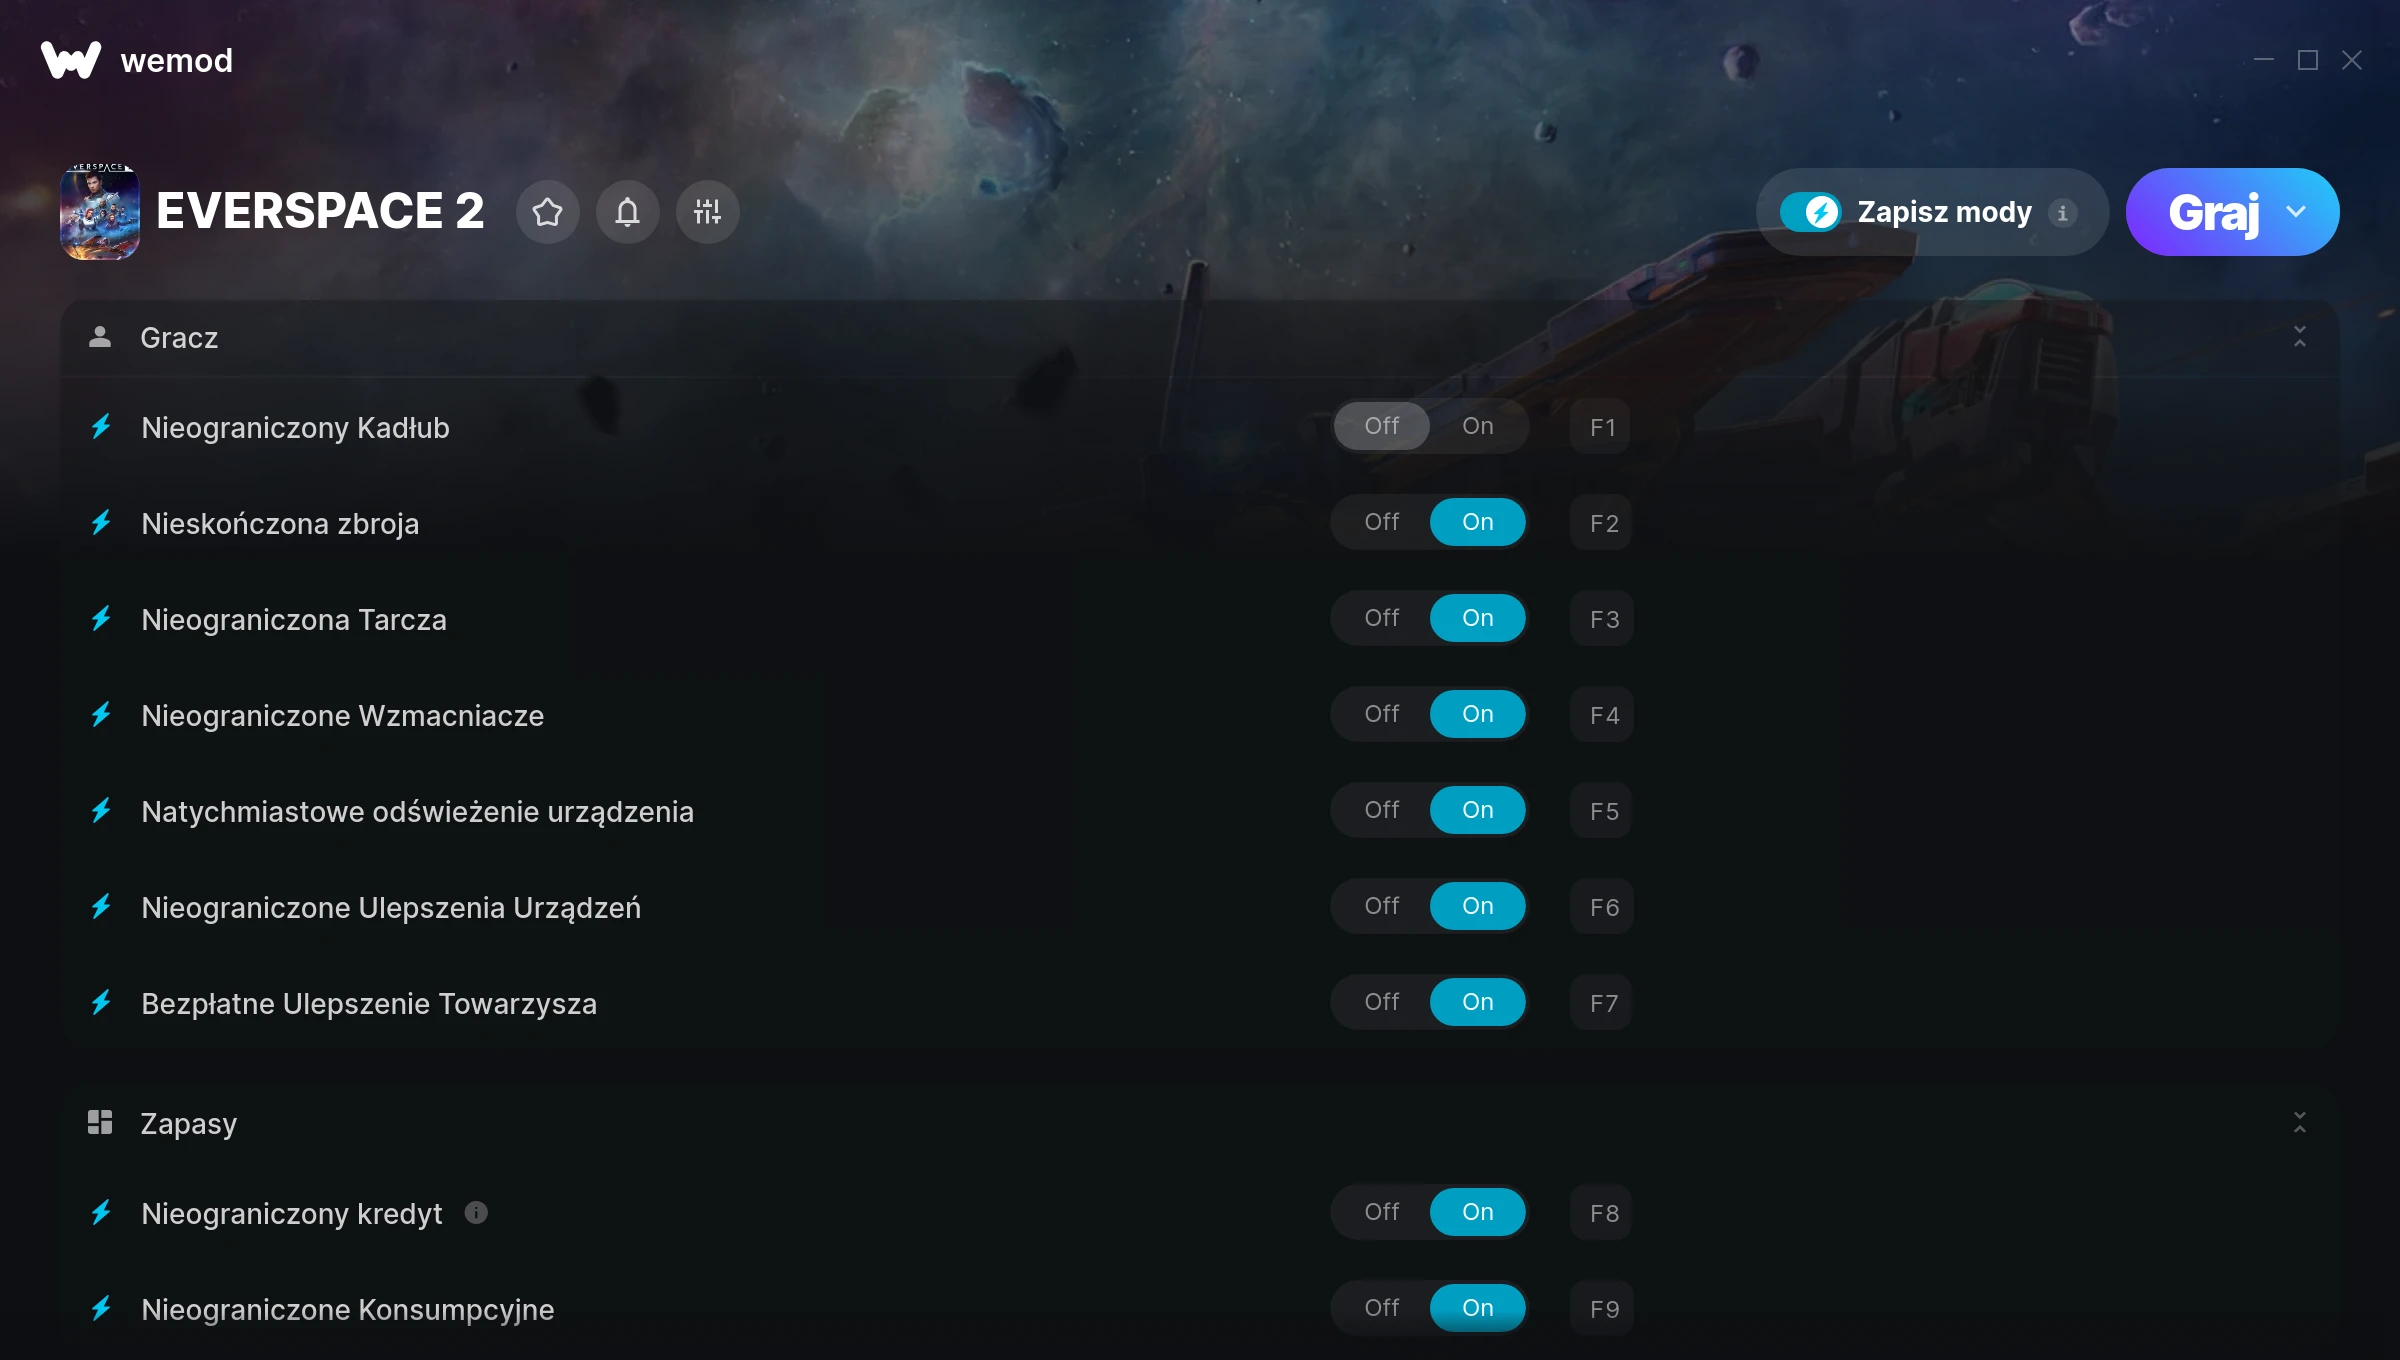
Task: Click the WeMod logo icon
Action: pos(71,60)
